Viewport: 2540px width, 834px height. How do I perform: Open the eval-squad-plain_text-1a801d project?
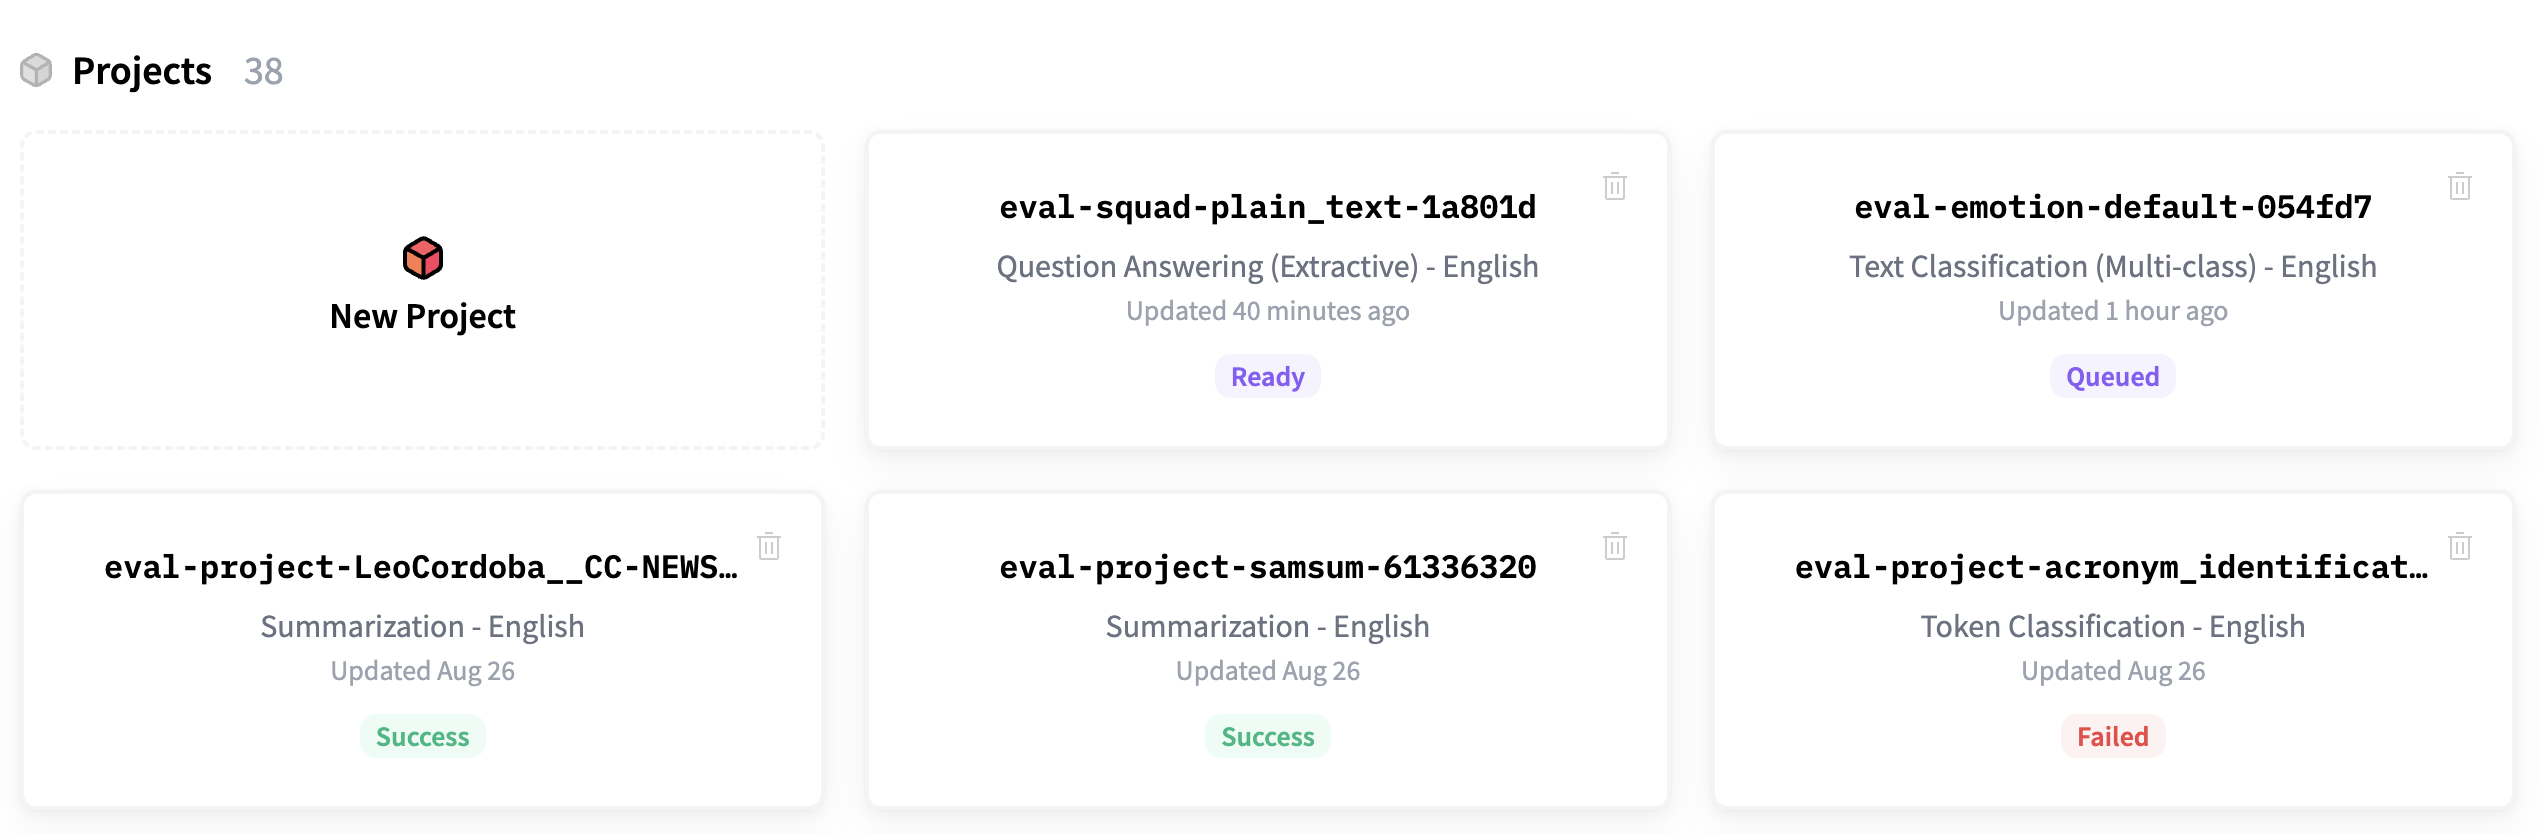[x=1267, y=208]
